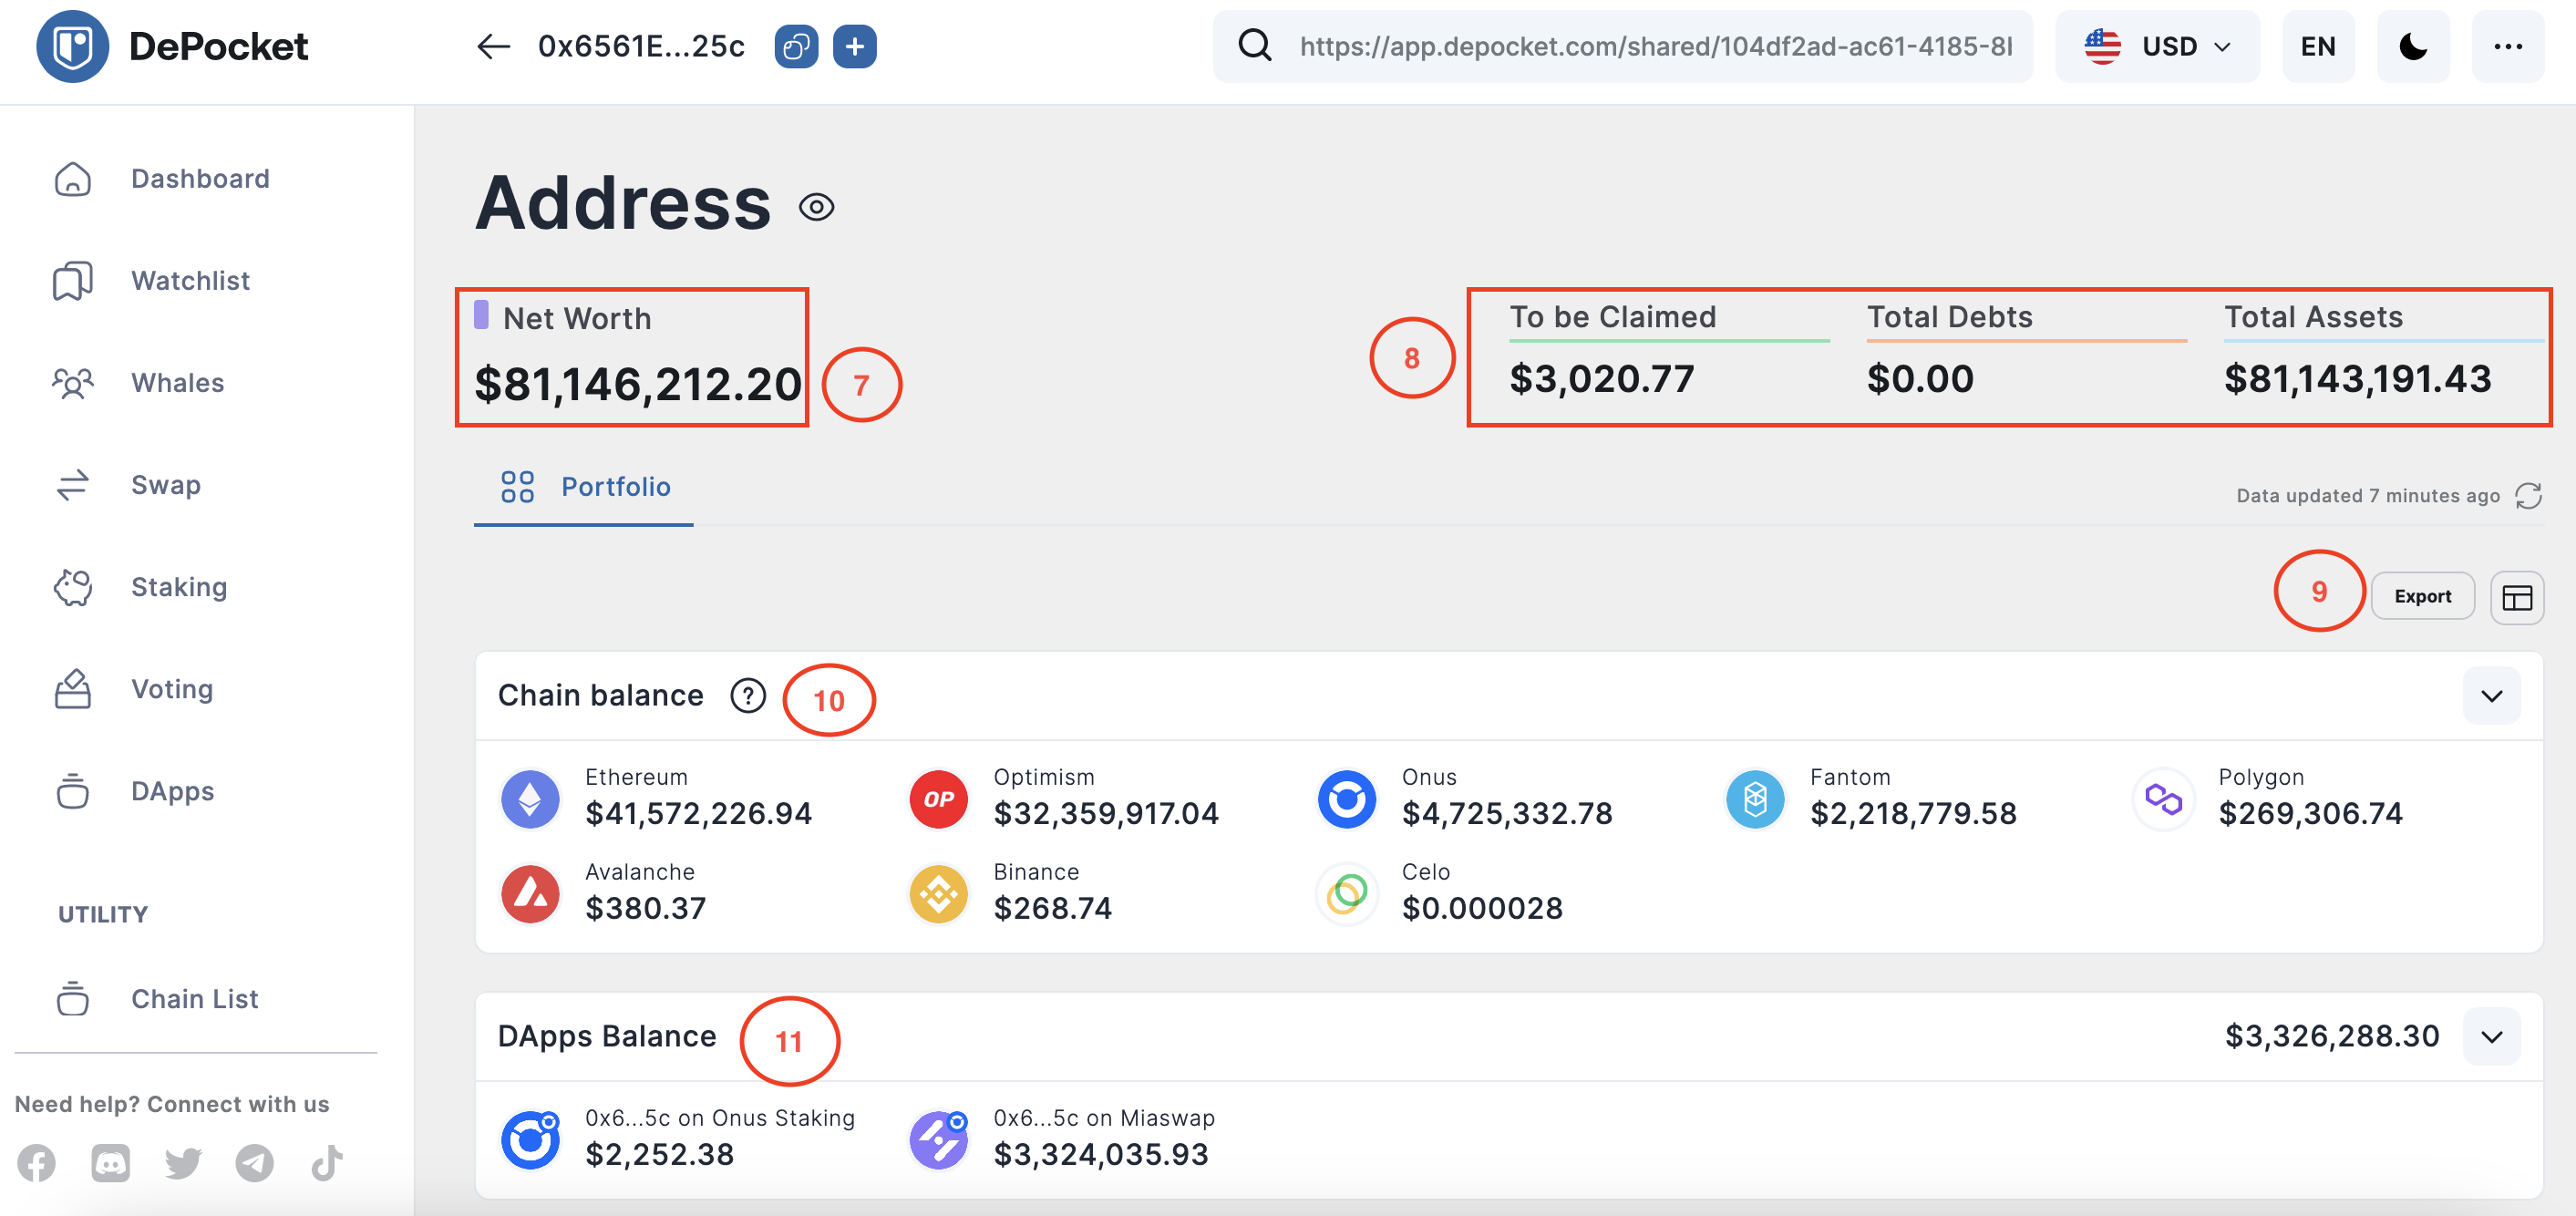Open Discord social link
The width and height of the screenshot is (2576, 1216).
110,1163
